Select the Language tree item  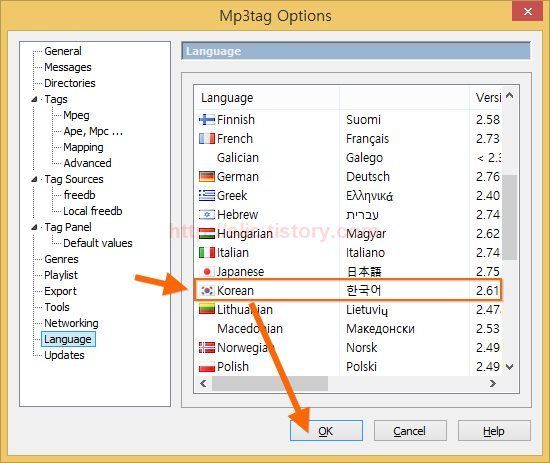(x=68, y=339)
